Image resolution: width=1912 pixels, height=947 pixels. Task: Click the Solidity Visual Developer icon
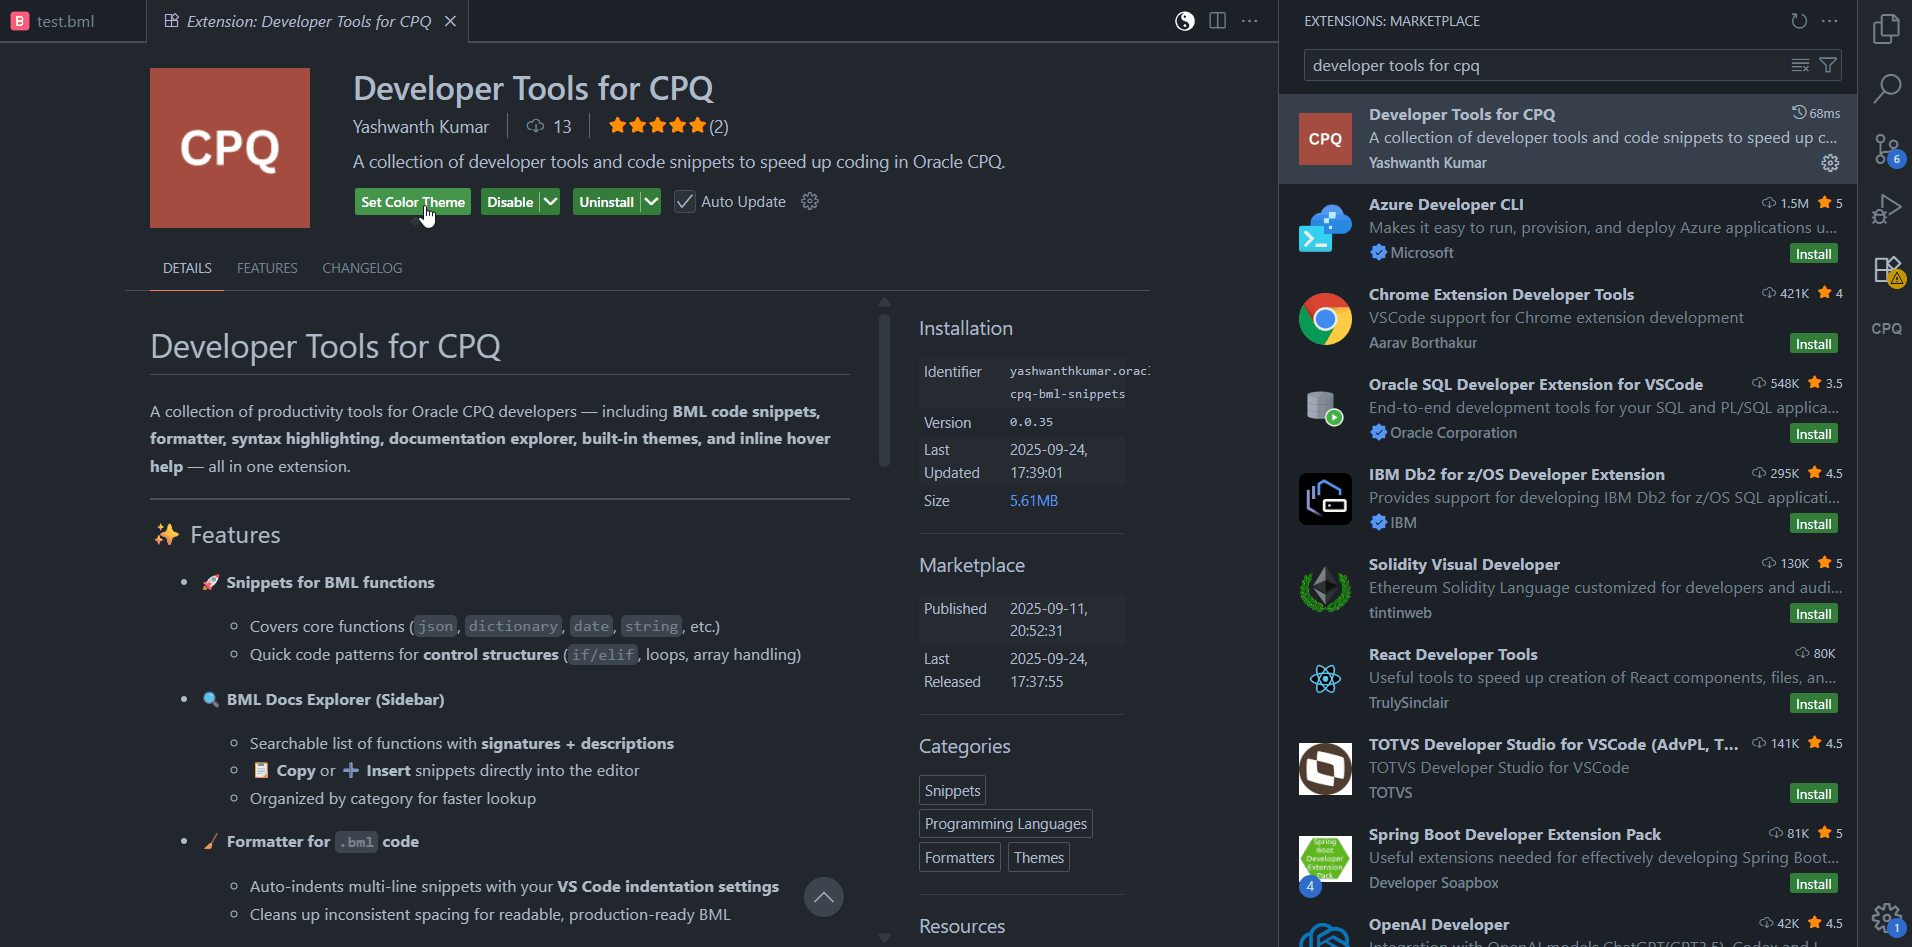coord(1325,589)
